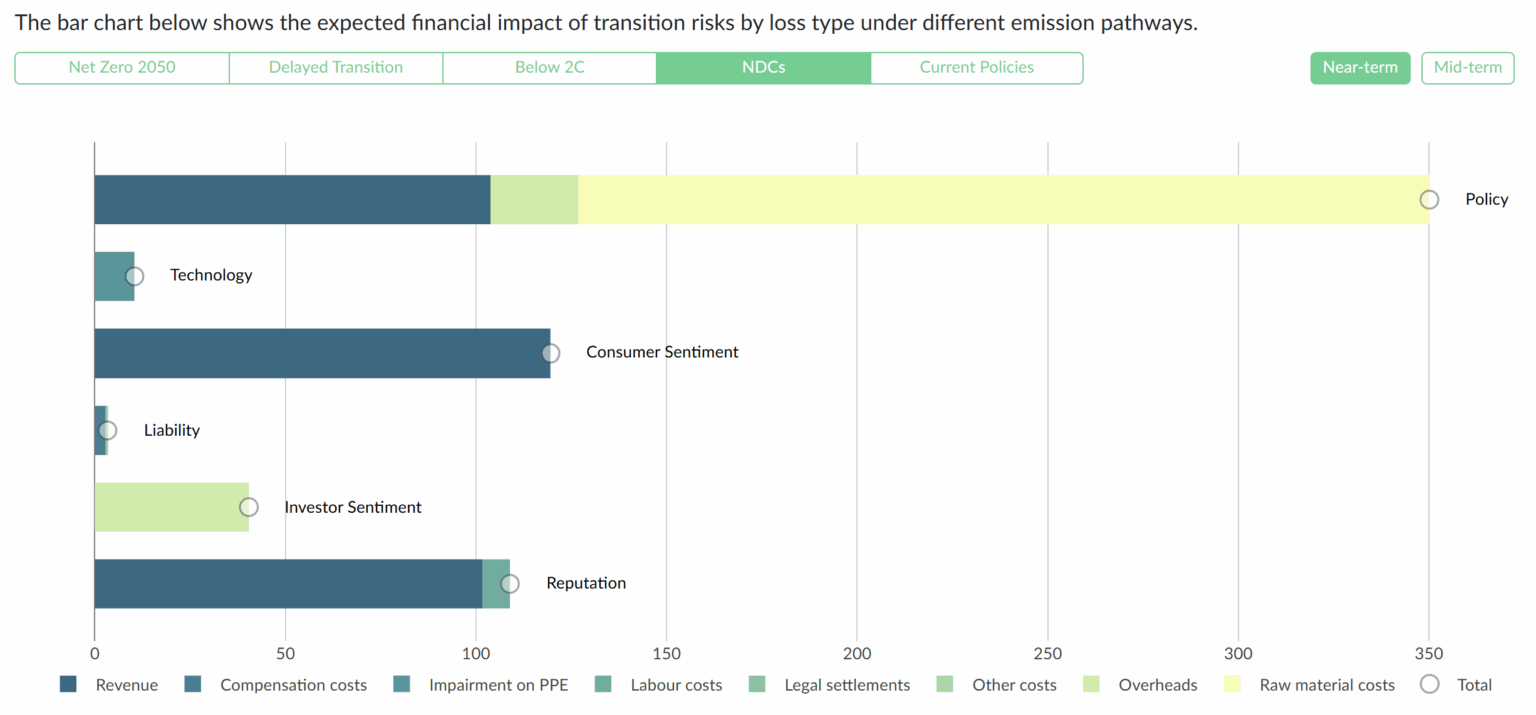Image resolution: width=1536 pixels, height=715 pixels.
Task: Click the Reputation bar total circle marker
Action: [510, 584]
